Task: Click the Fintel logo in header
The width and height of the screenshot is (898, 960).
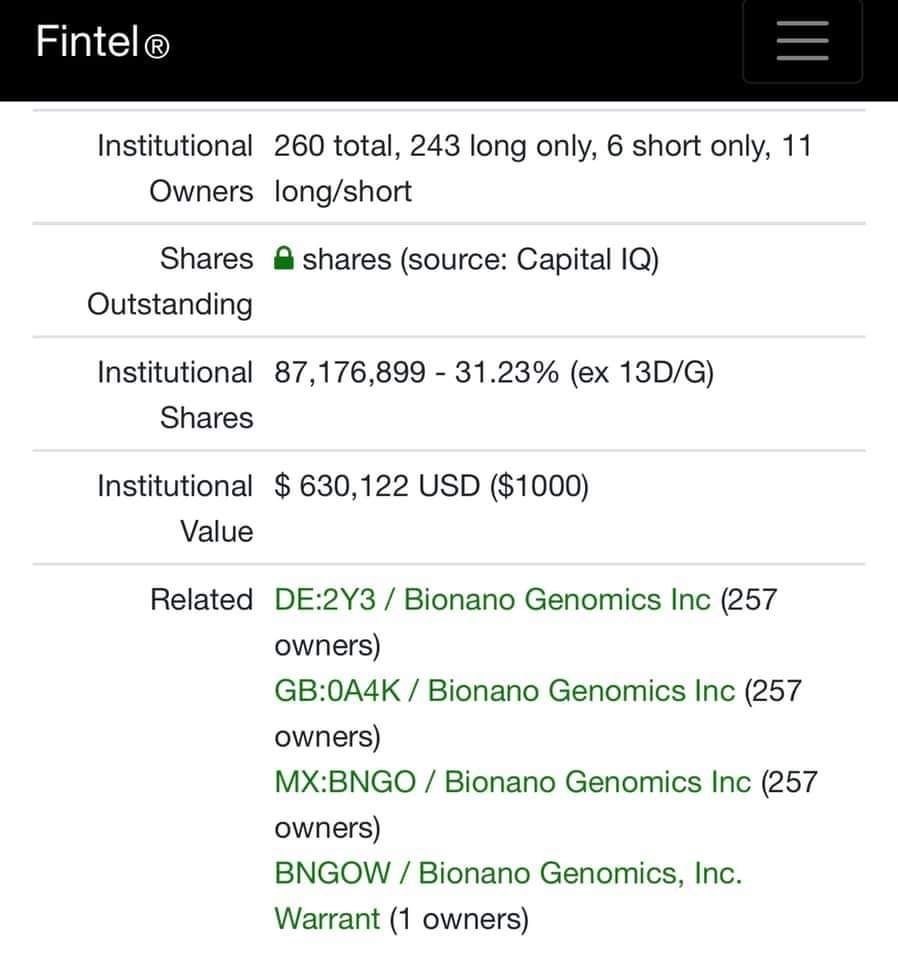Action: [102, 42]
